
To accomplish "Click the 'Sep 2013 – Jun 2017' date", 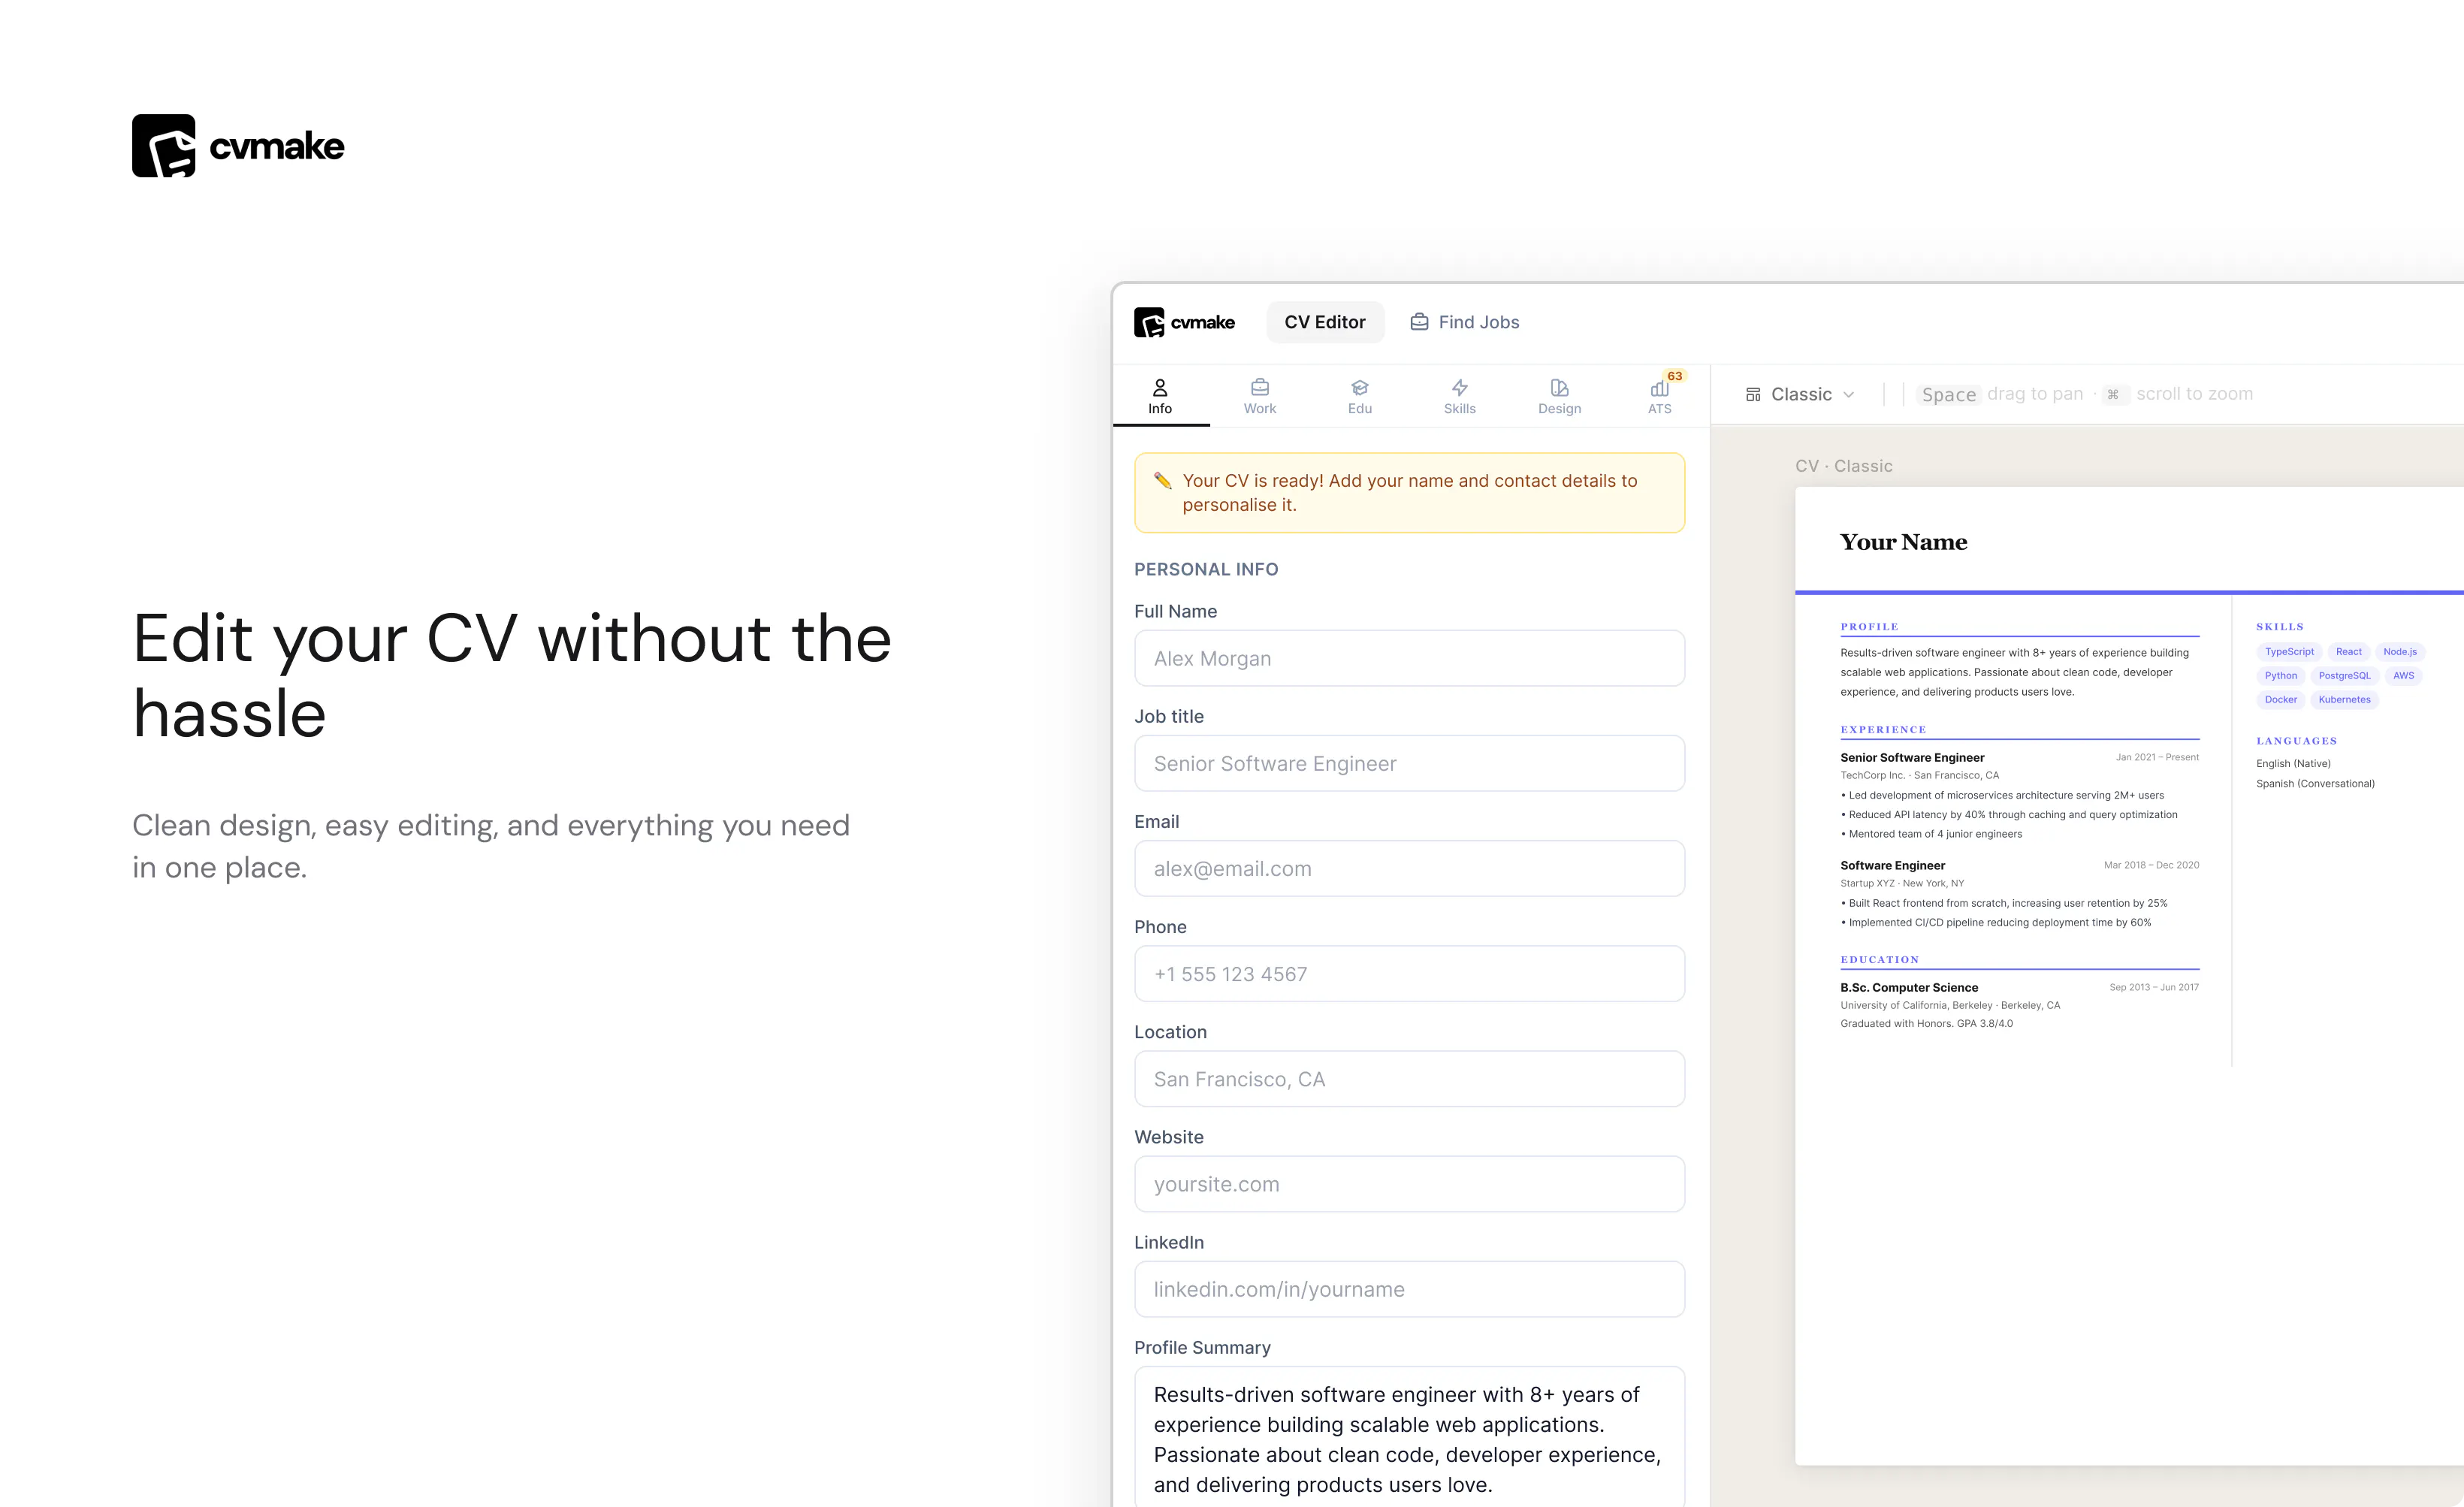I will tap(2154, 987).
